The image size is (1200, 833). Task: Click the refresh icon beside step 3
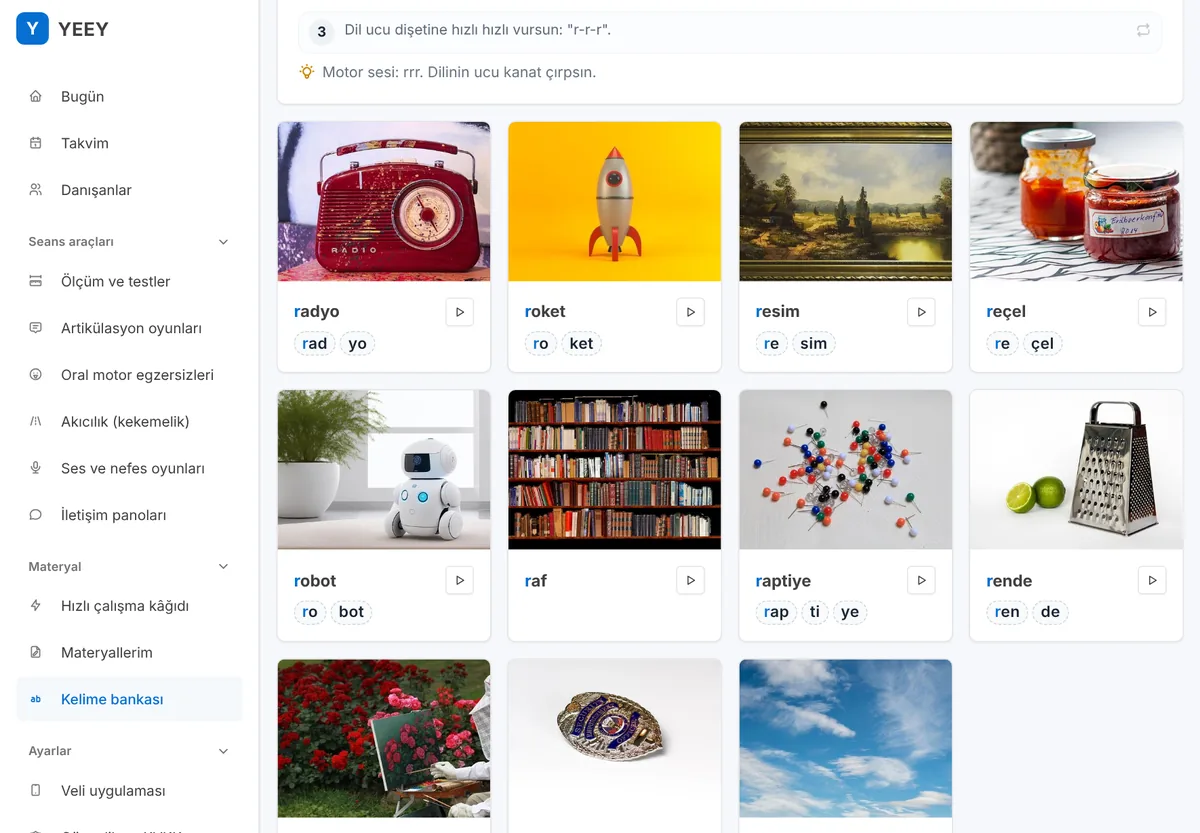pyautogui.click(x=1143, y=31)
